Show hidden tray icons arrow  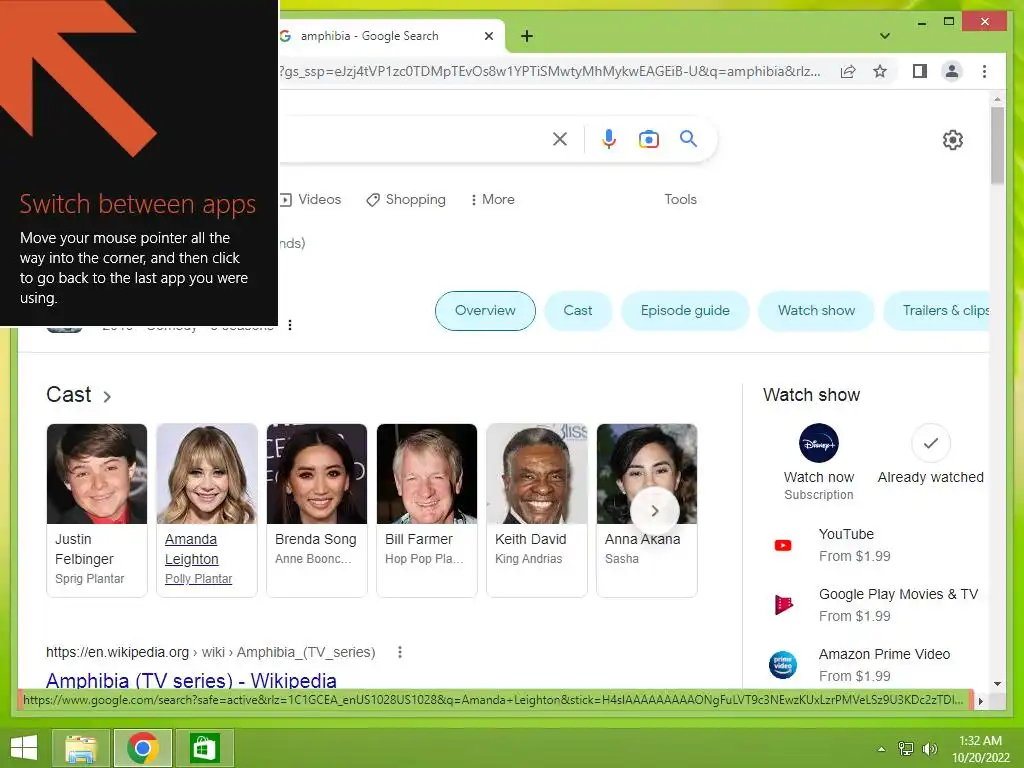pos(882,749)
